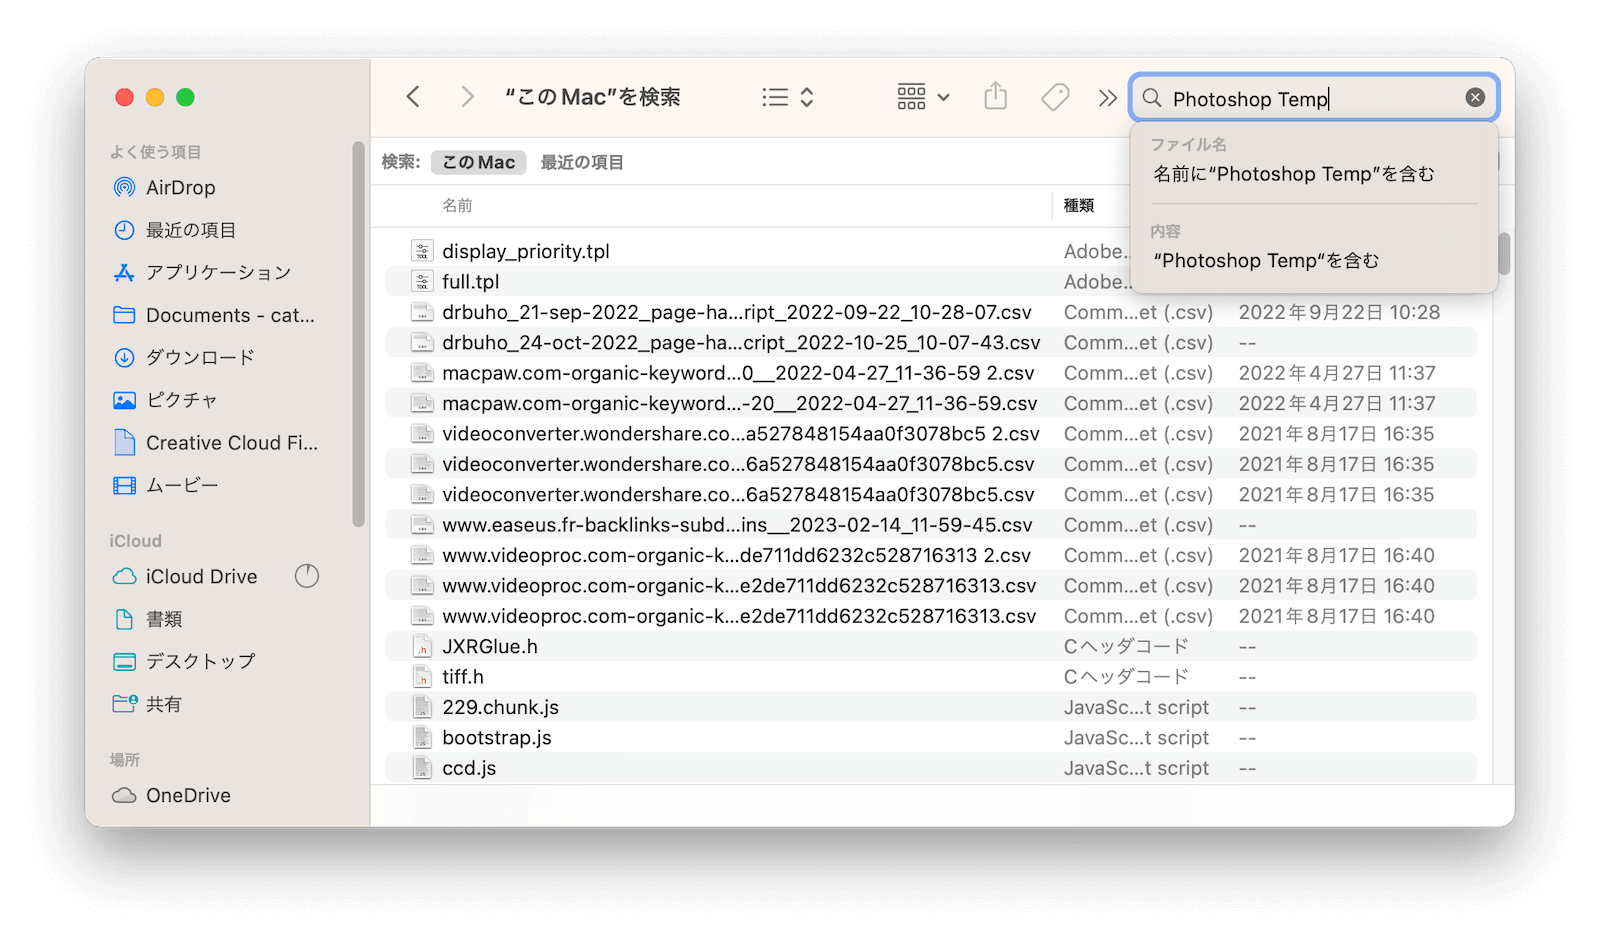This screenshot has width=1600, height=939.
Task: Open the grouping options dropdown
Action: 923,97
